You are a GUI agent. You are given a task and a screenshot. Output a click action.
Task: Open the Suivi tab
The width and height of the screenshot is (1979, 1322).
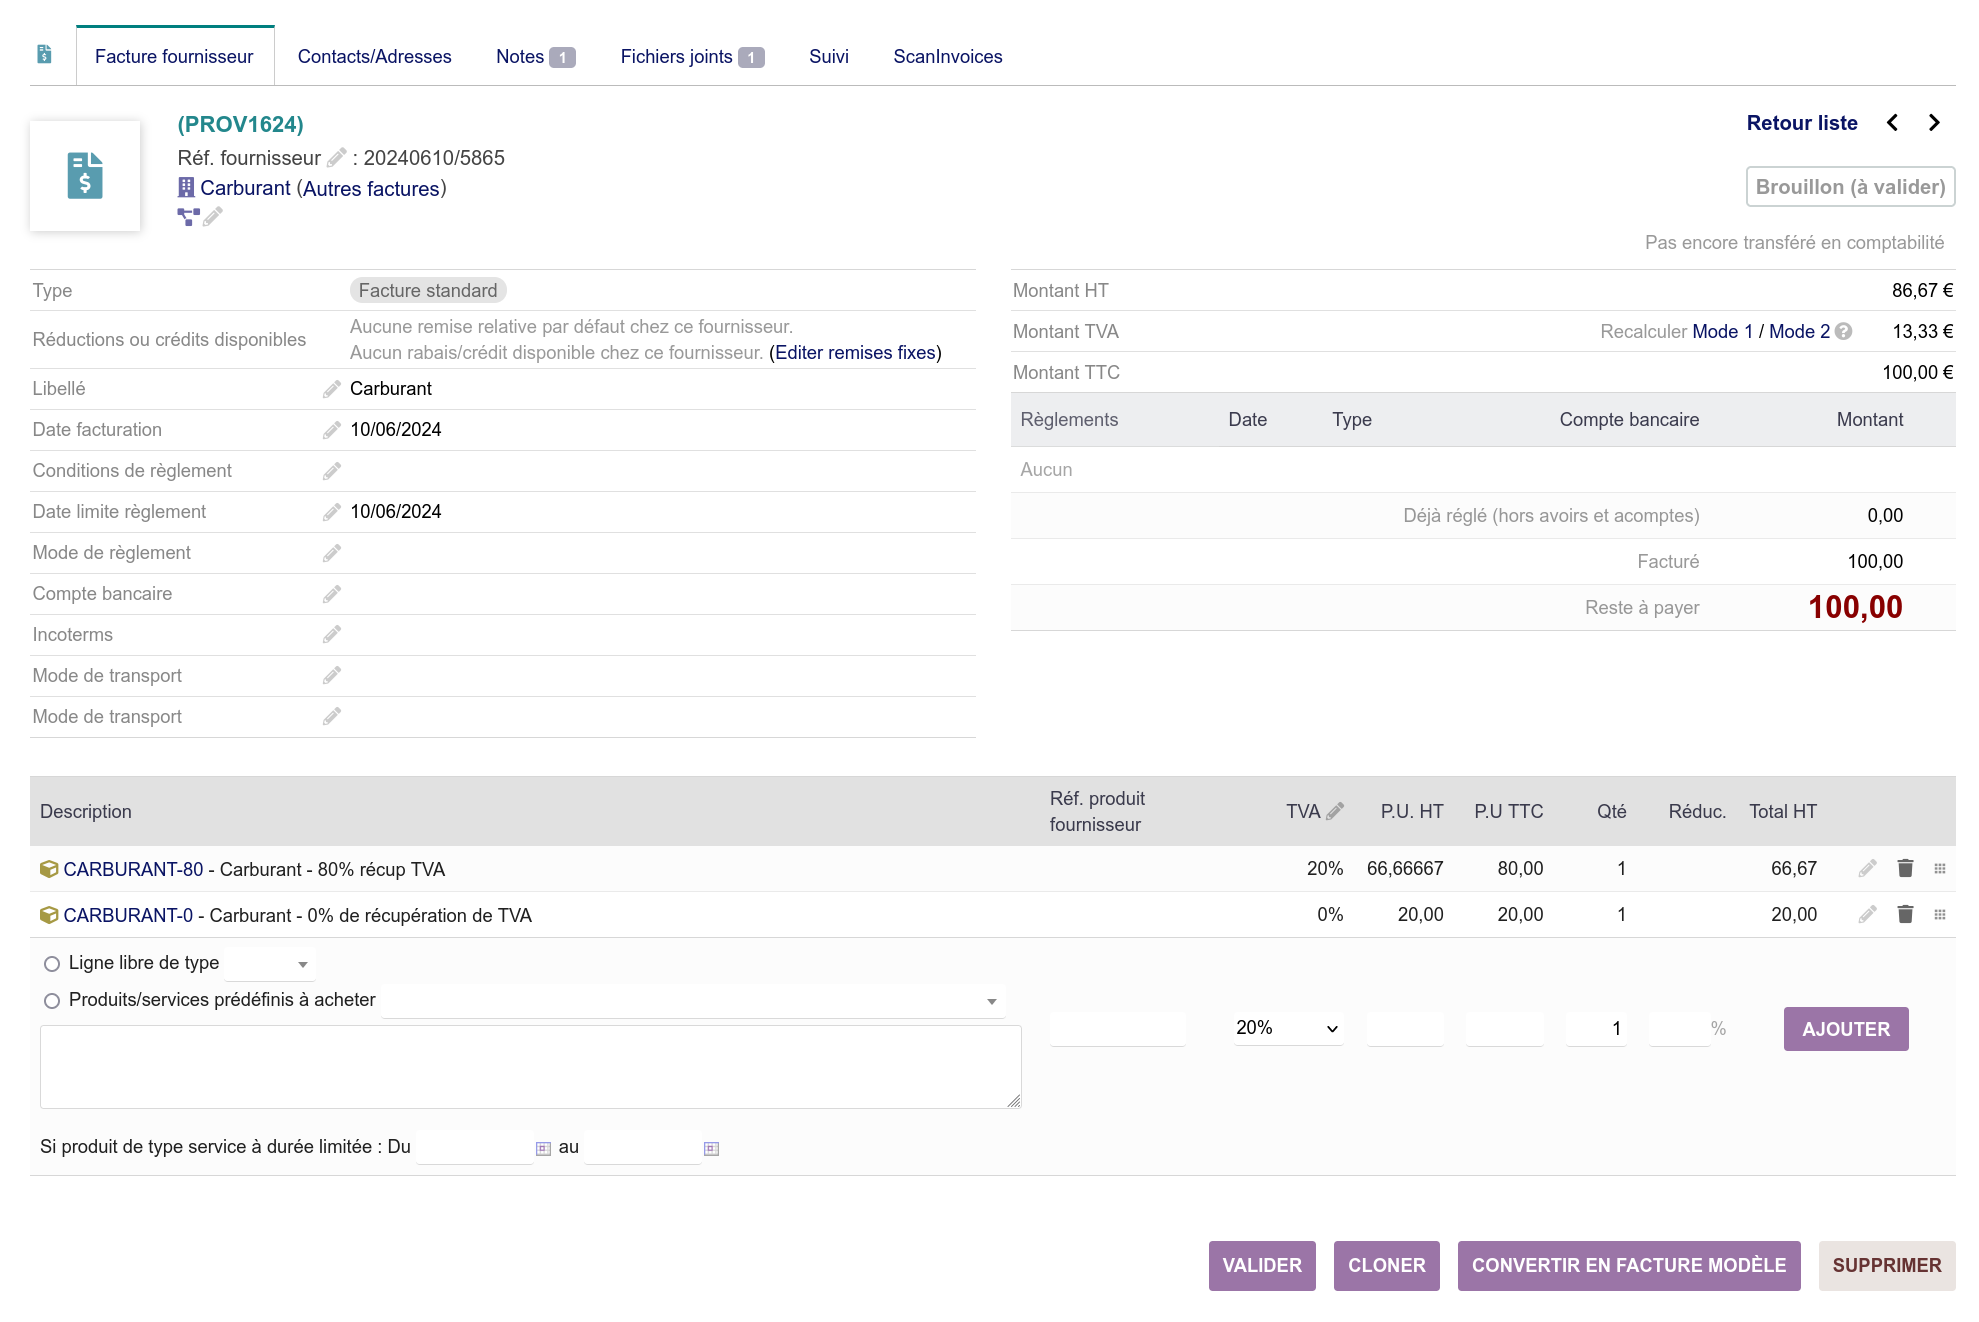829,57
